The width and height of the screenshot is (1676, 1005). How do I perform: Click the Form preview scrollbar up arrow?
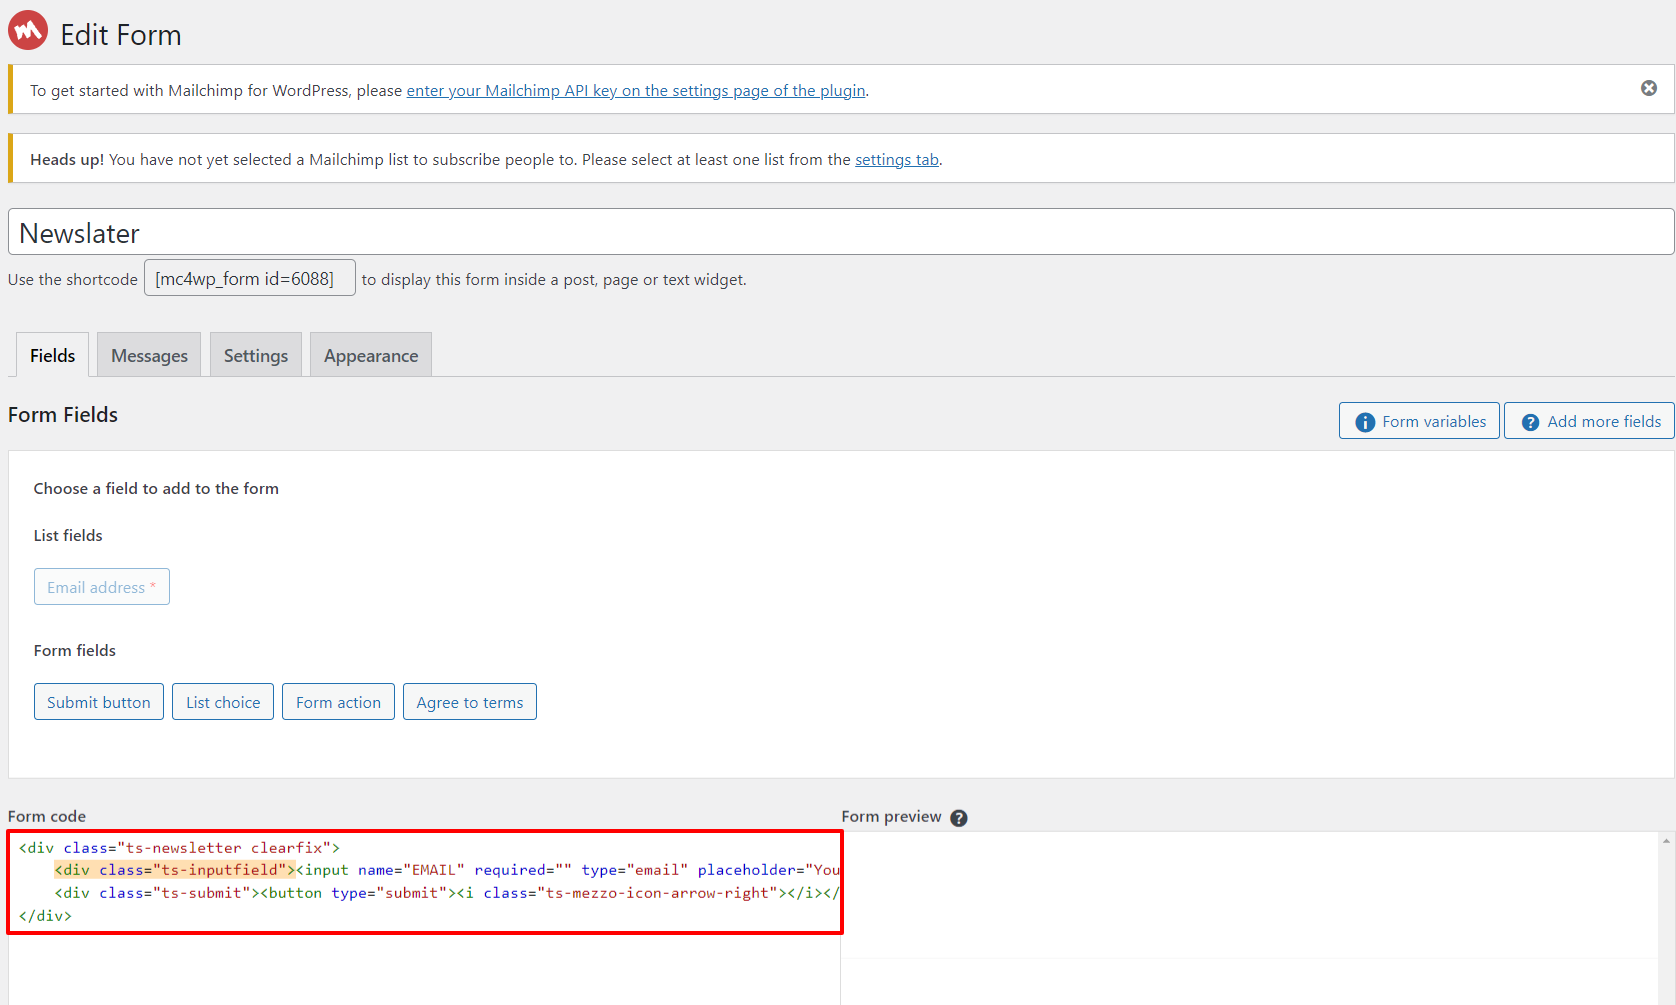point(1665,841)
